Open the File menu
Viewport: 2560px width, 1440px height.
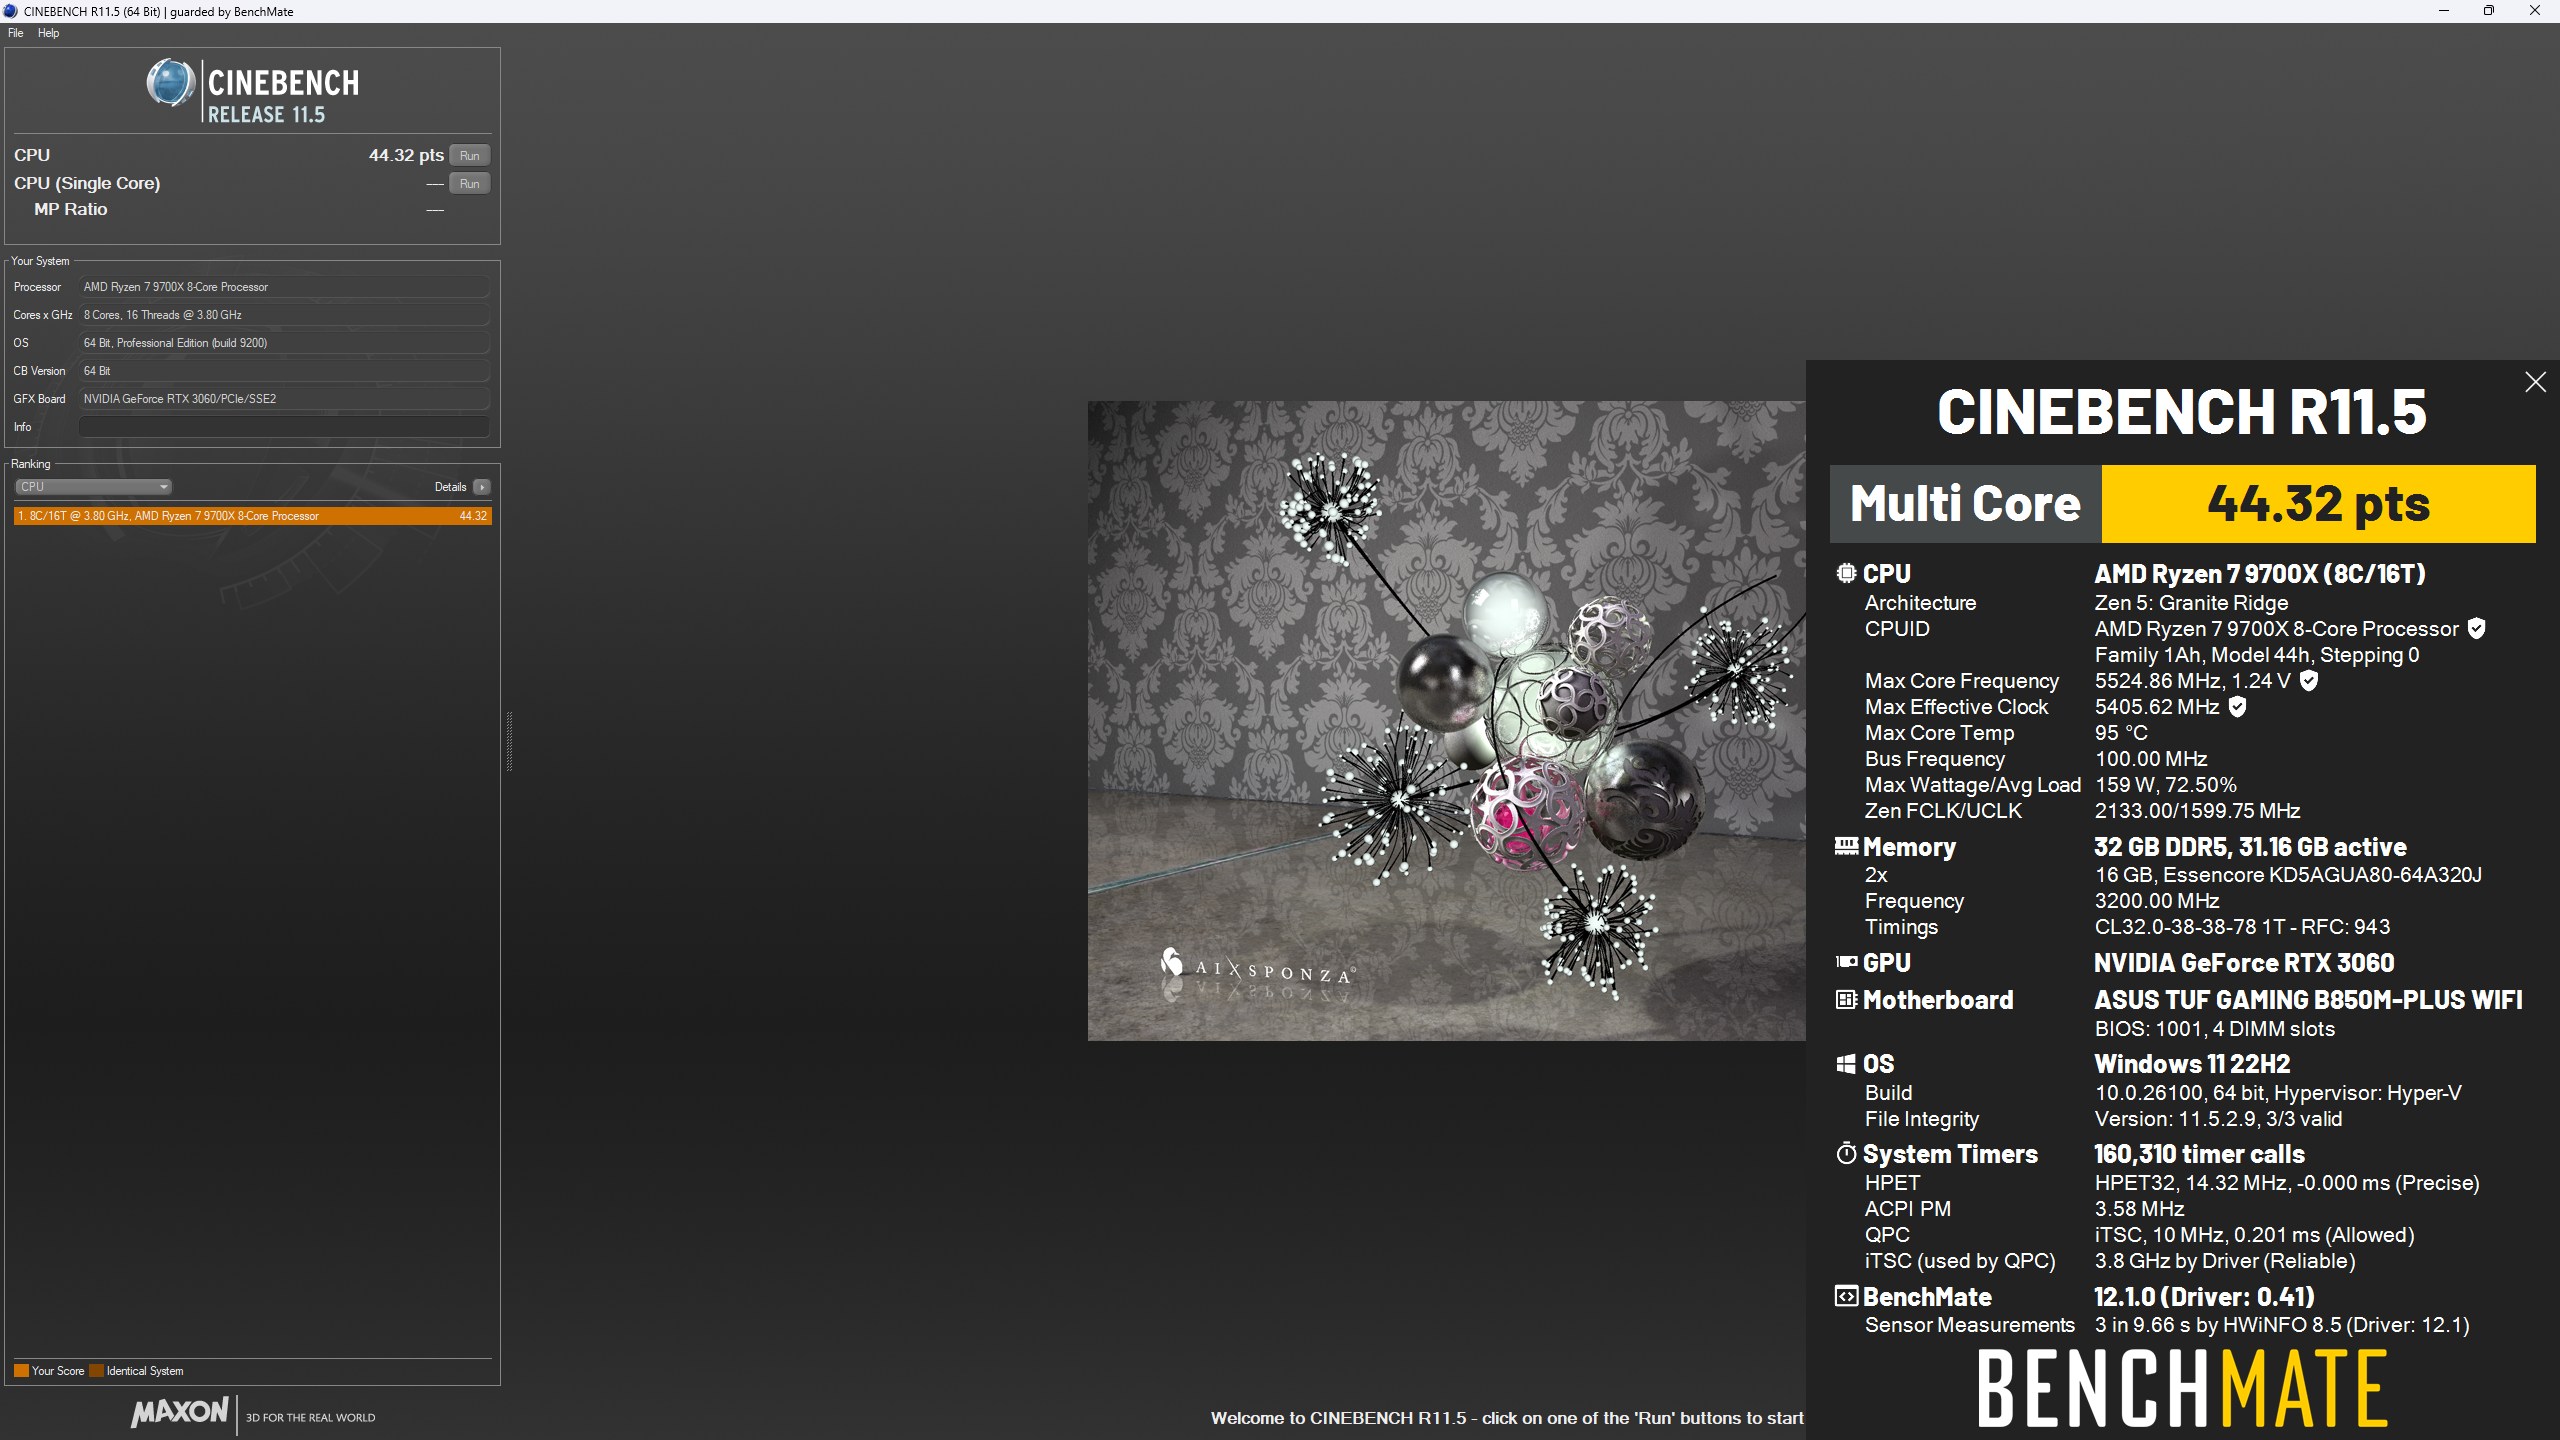coord(16,33)
